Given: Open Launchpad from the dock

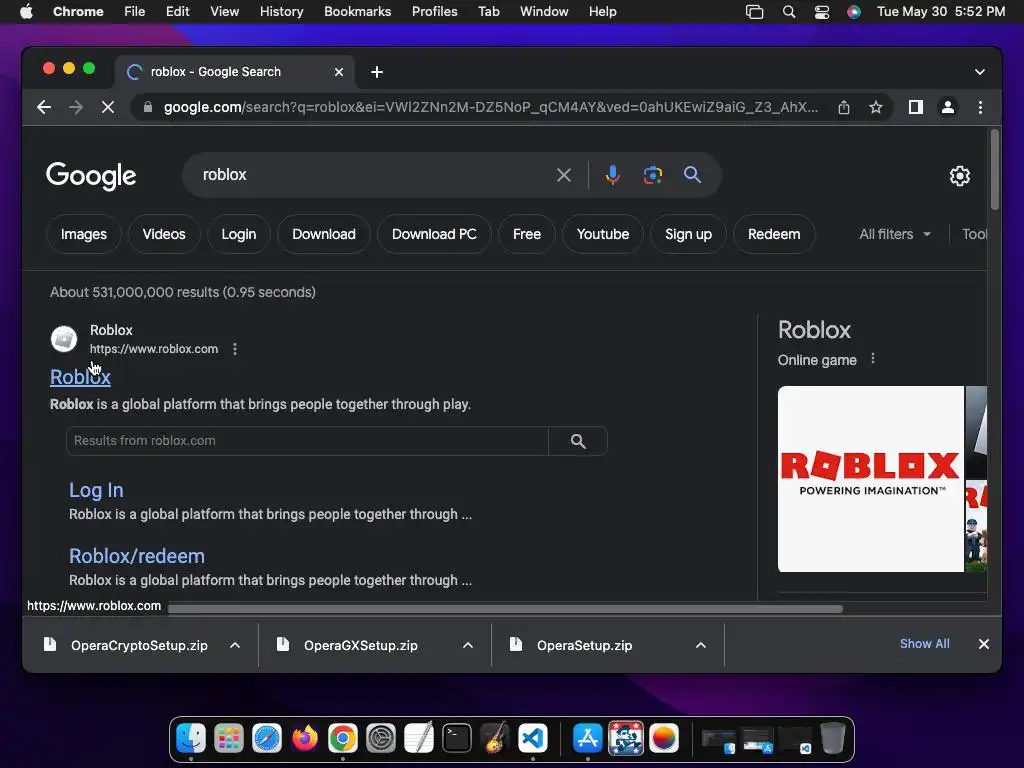Looking at the screenshot, I should (x=229, y=739).
